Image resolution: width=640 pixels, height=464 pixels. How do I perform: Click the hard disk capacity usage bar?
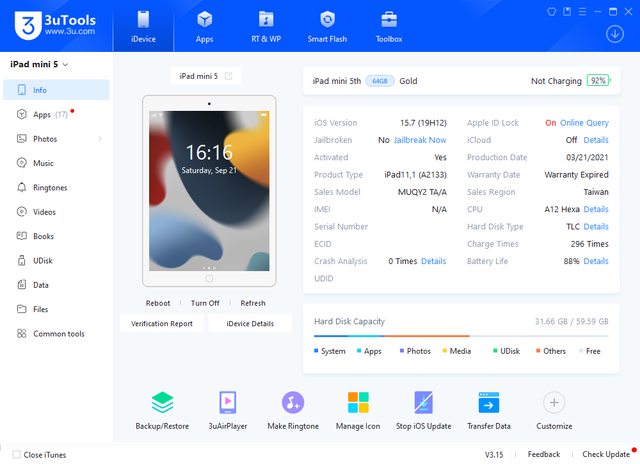(x=460, y=336)
